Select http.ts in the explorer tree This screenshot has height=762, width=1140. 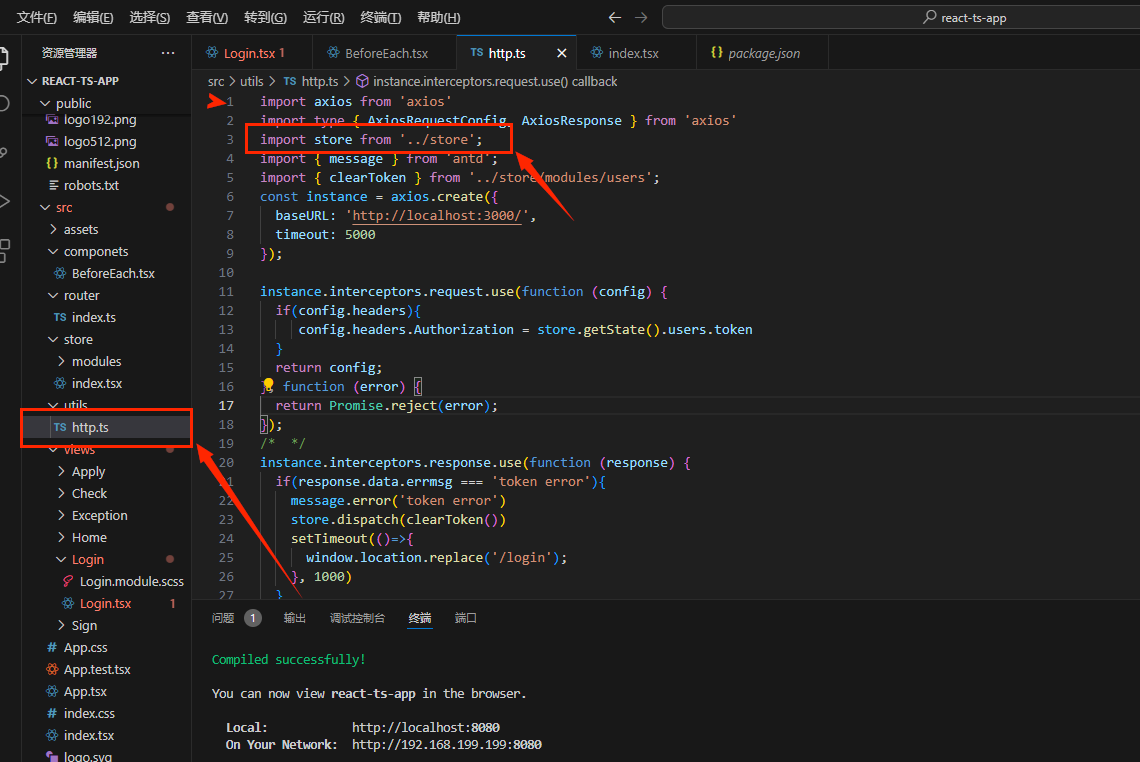(x=106, y=428)
